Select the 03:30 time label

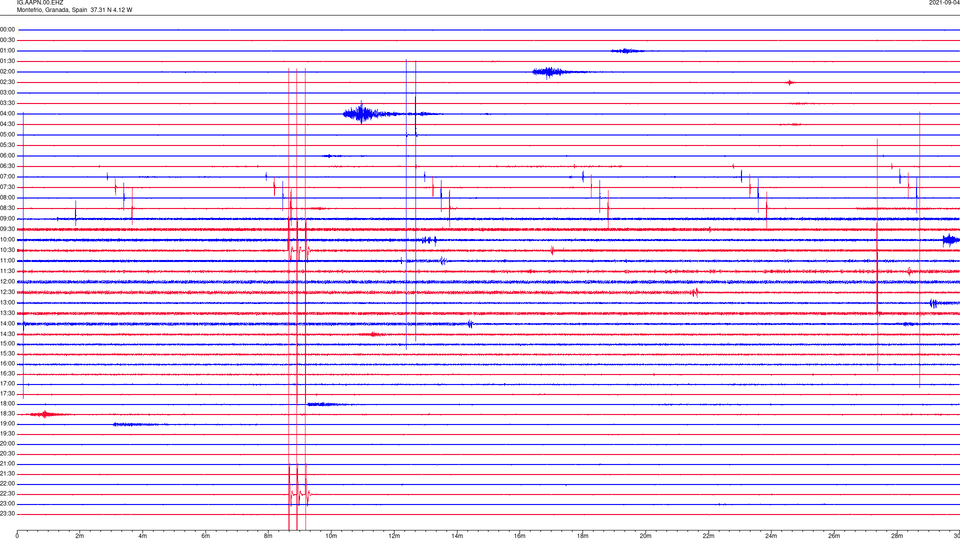pyautogui.click(x=7, y=103)
